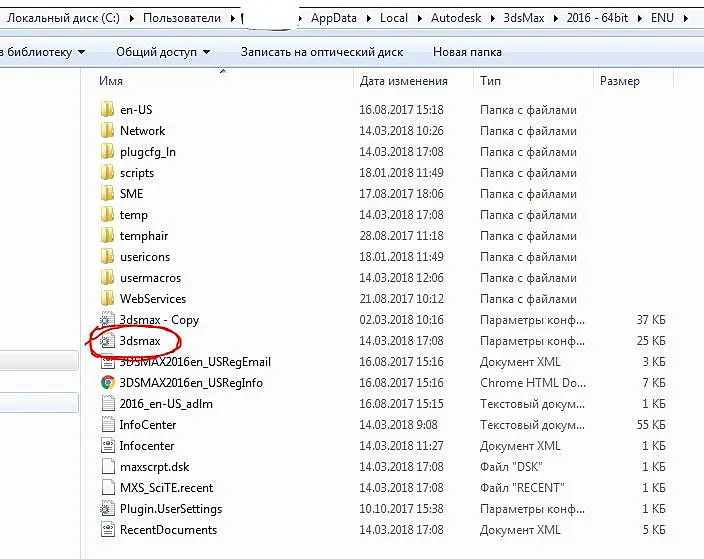Viewport: 704px width, 559px height.
Task: Select the InfoCenter text document icon
Action: [x=108, y=424]
